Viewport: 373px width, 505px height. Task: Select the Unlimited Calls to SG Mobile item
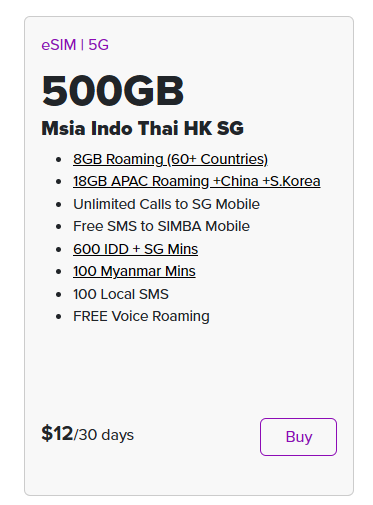(x=166, y=204)
